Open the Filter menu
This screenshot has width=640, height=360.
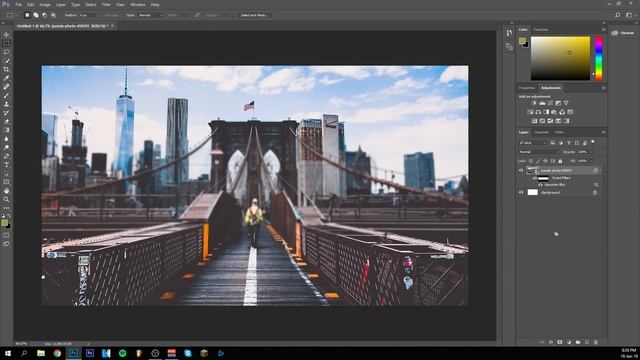point(106,4)
